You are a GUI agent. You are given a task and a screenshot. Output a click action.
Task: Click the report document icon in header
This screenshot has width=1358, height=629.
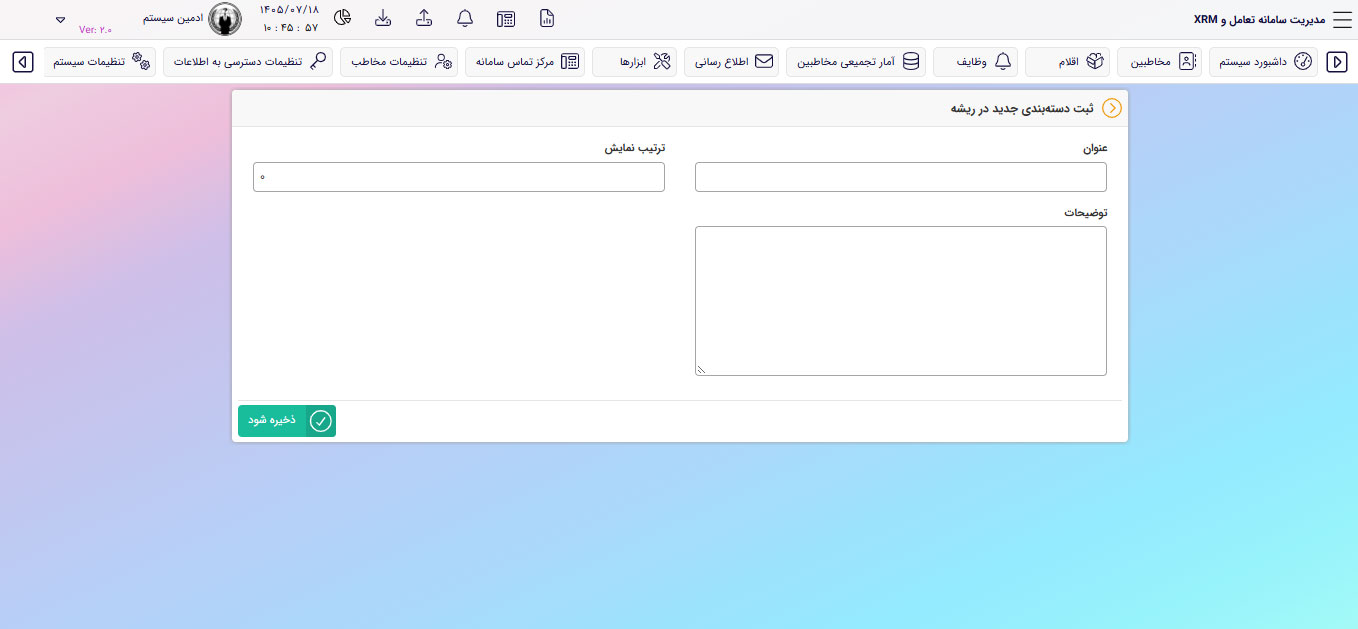(546, 18)
